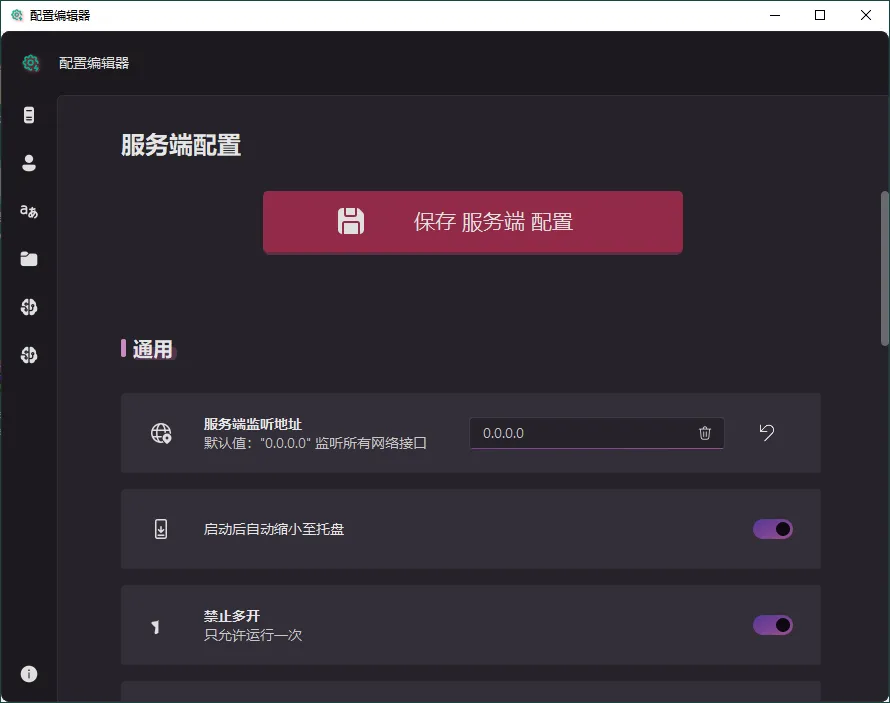Image resolution: width=890 pixels, height=703 pixels.
Task: Clear the listen address using the trash icon
Action: 705,433
